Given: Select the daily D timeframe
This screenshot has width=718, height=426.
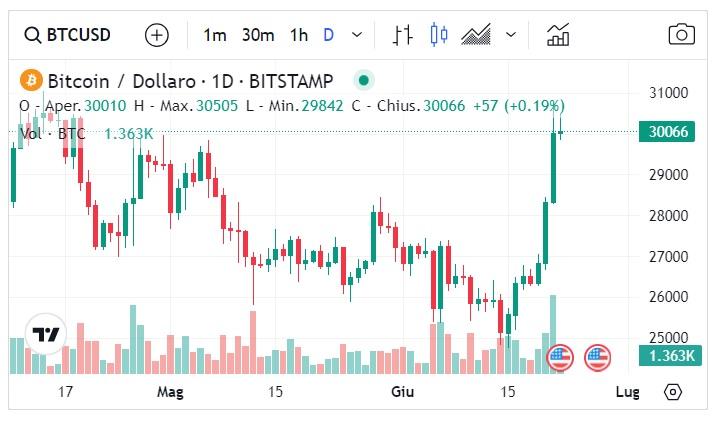Looking at the screenshot, I should coord(328,35).
